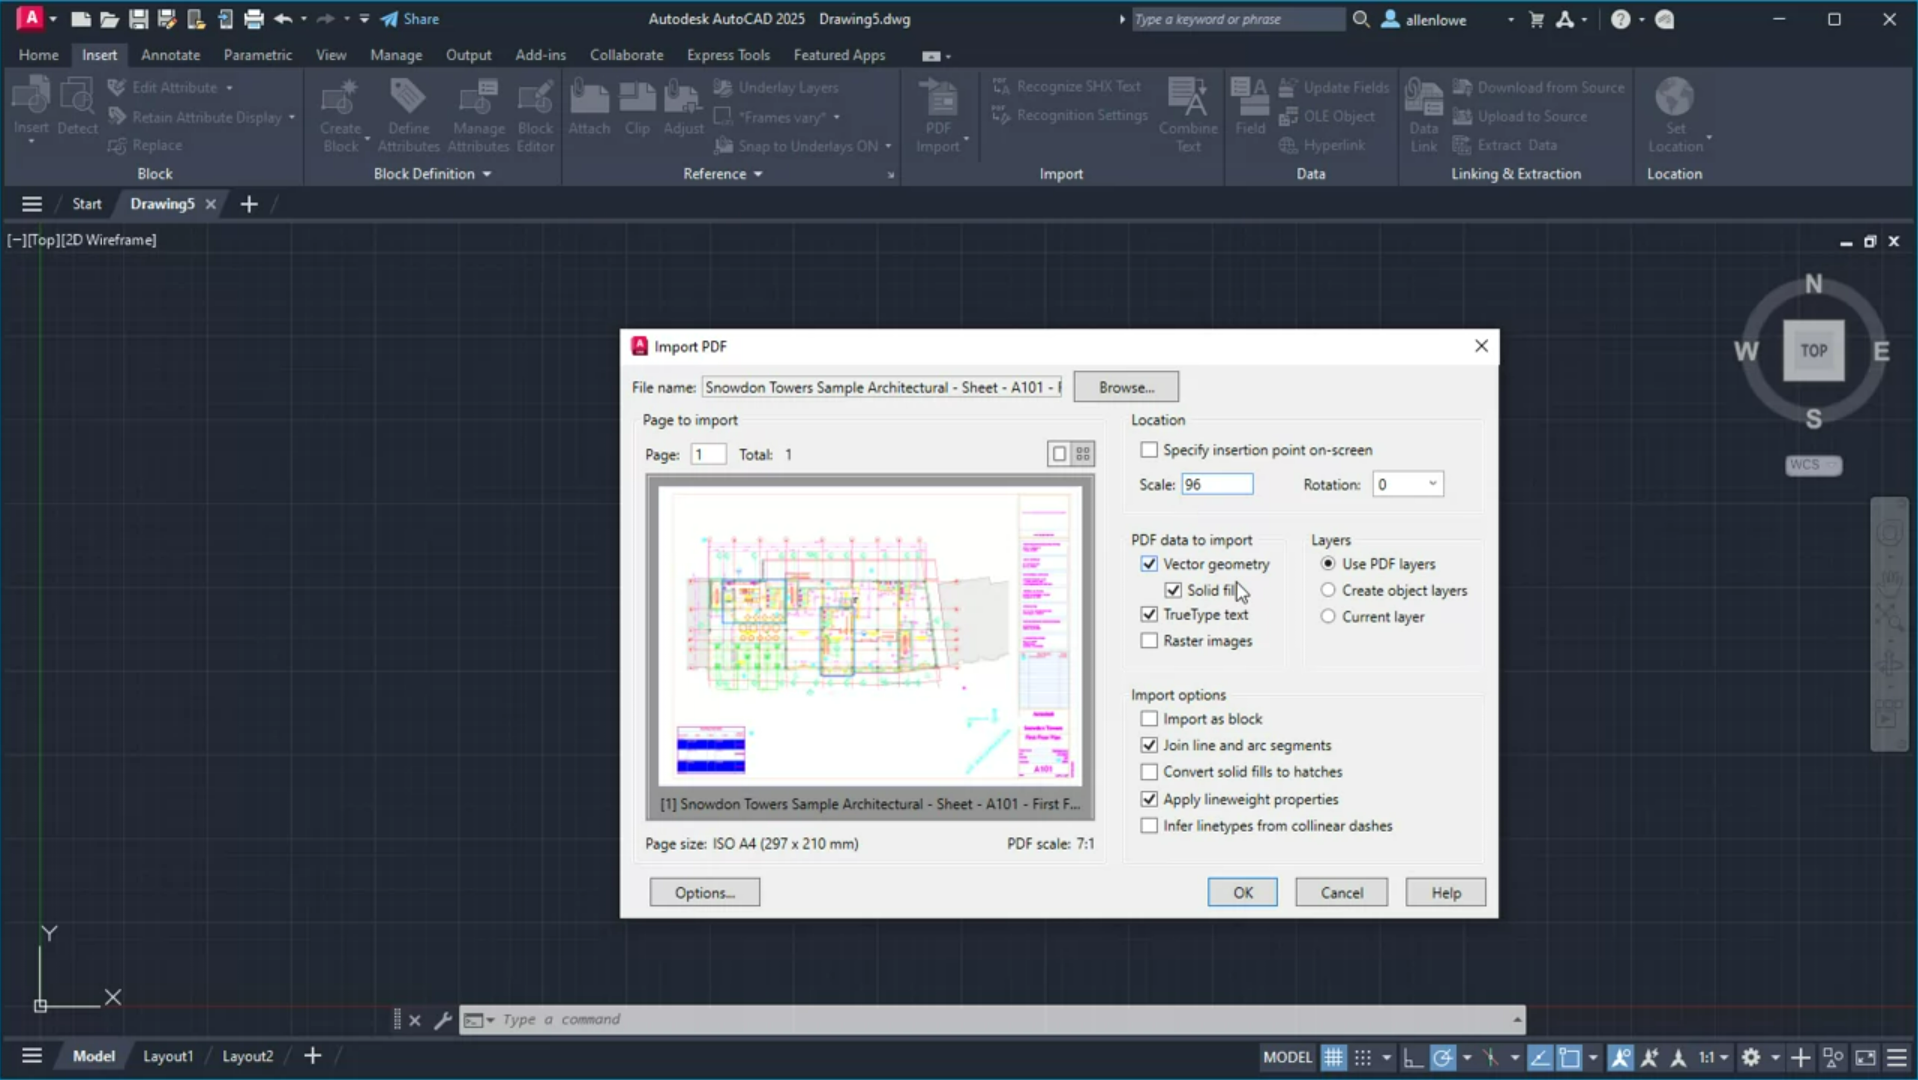Viewport: 1918px width, 1080px height.
Task: Check Specify insertion point on-screen
Action: [x=1149, y=450]
